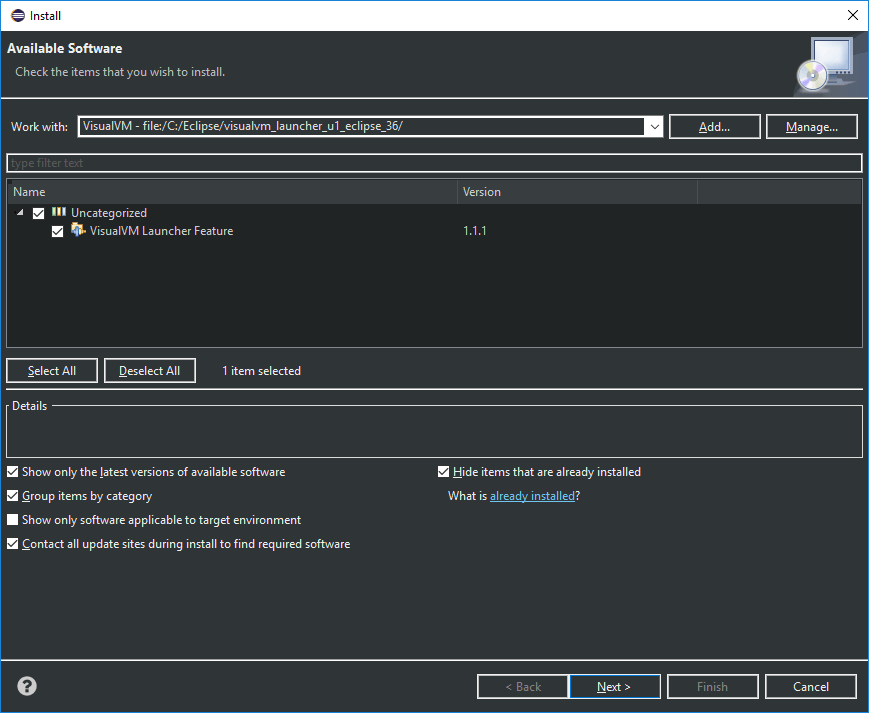Click the VisualVM Launcher Feature icon
Screen dimensions: 869x713
pos(78,231)
